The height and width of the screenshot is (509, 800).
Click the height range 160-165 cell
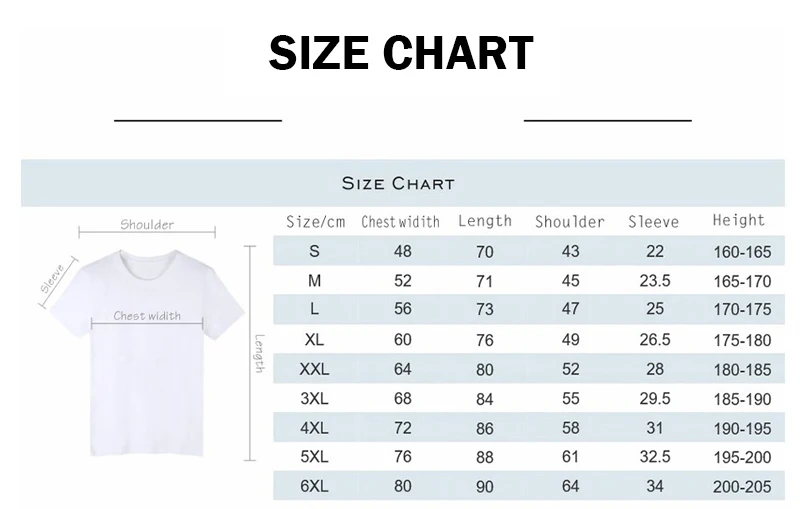tap(742, 253)
